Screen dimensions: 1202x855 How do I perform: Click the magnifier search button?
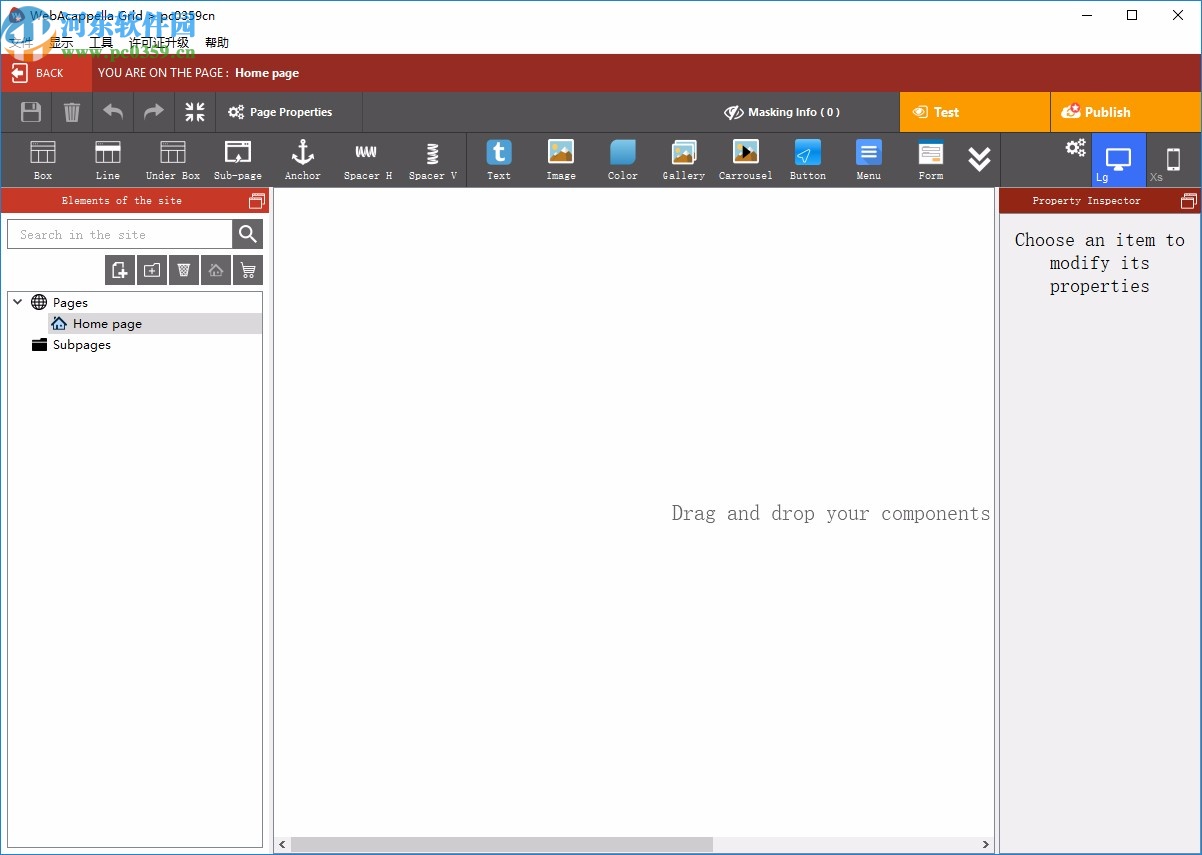tap(248, 234)
